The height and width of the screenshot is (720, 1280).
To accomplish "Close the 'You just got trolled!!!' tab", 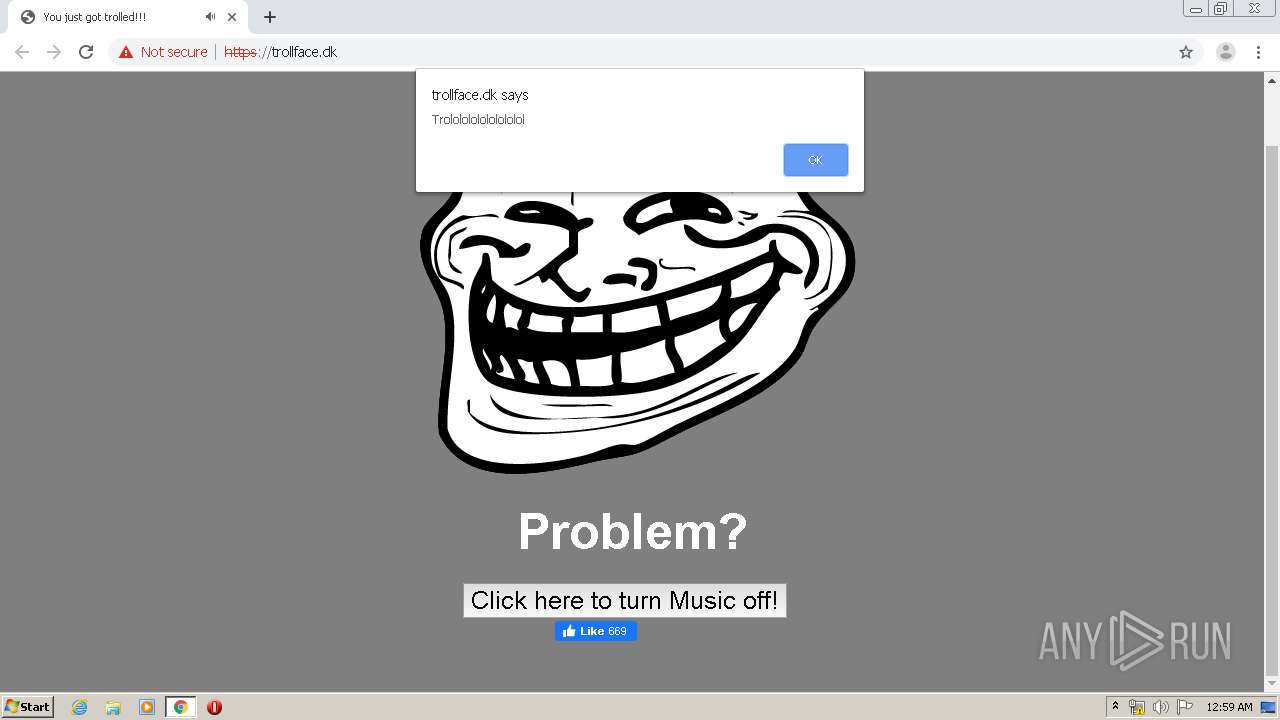I will point(232,17).
